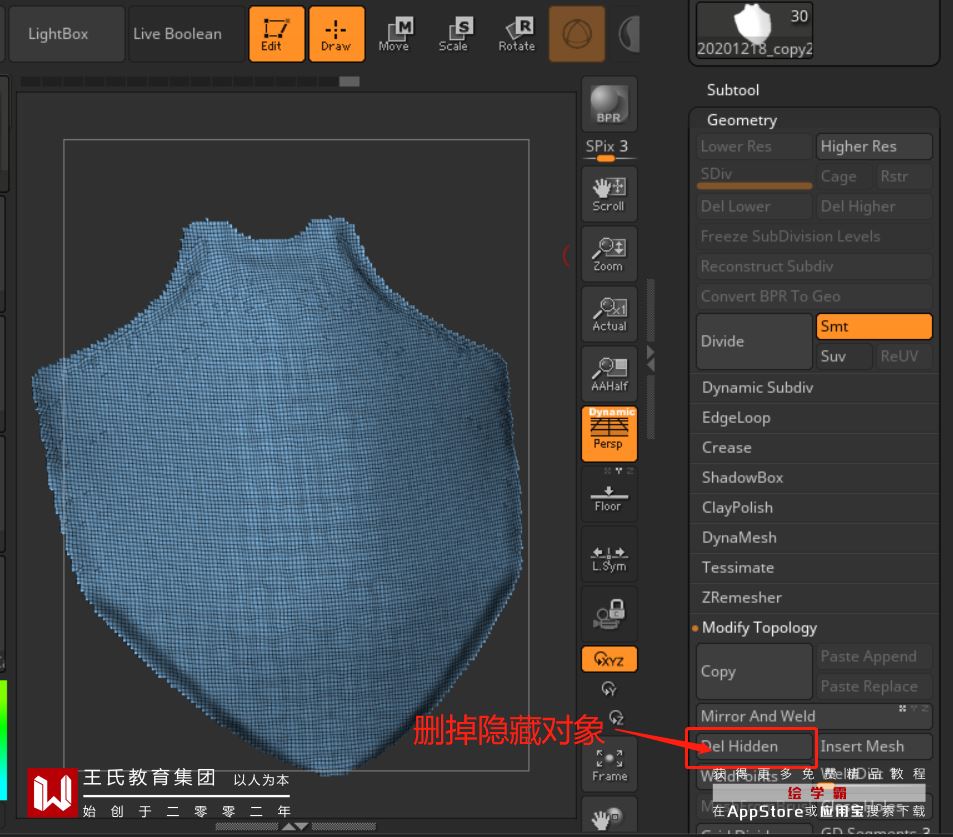Render with the BPR button

coord(609,104)
